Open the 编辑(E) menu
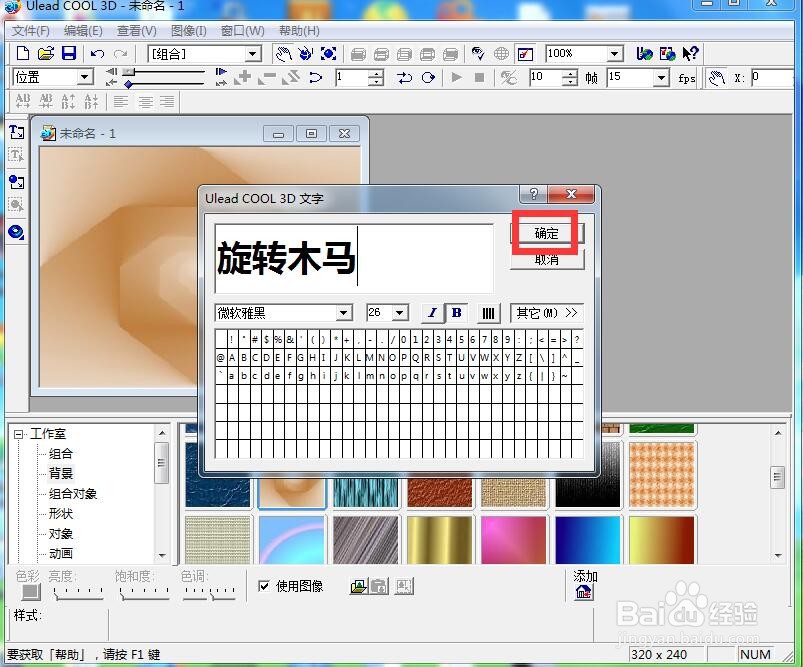Viewport: 803px width, 667px height. coord(83,31)
